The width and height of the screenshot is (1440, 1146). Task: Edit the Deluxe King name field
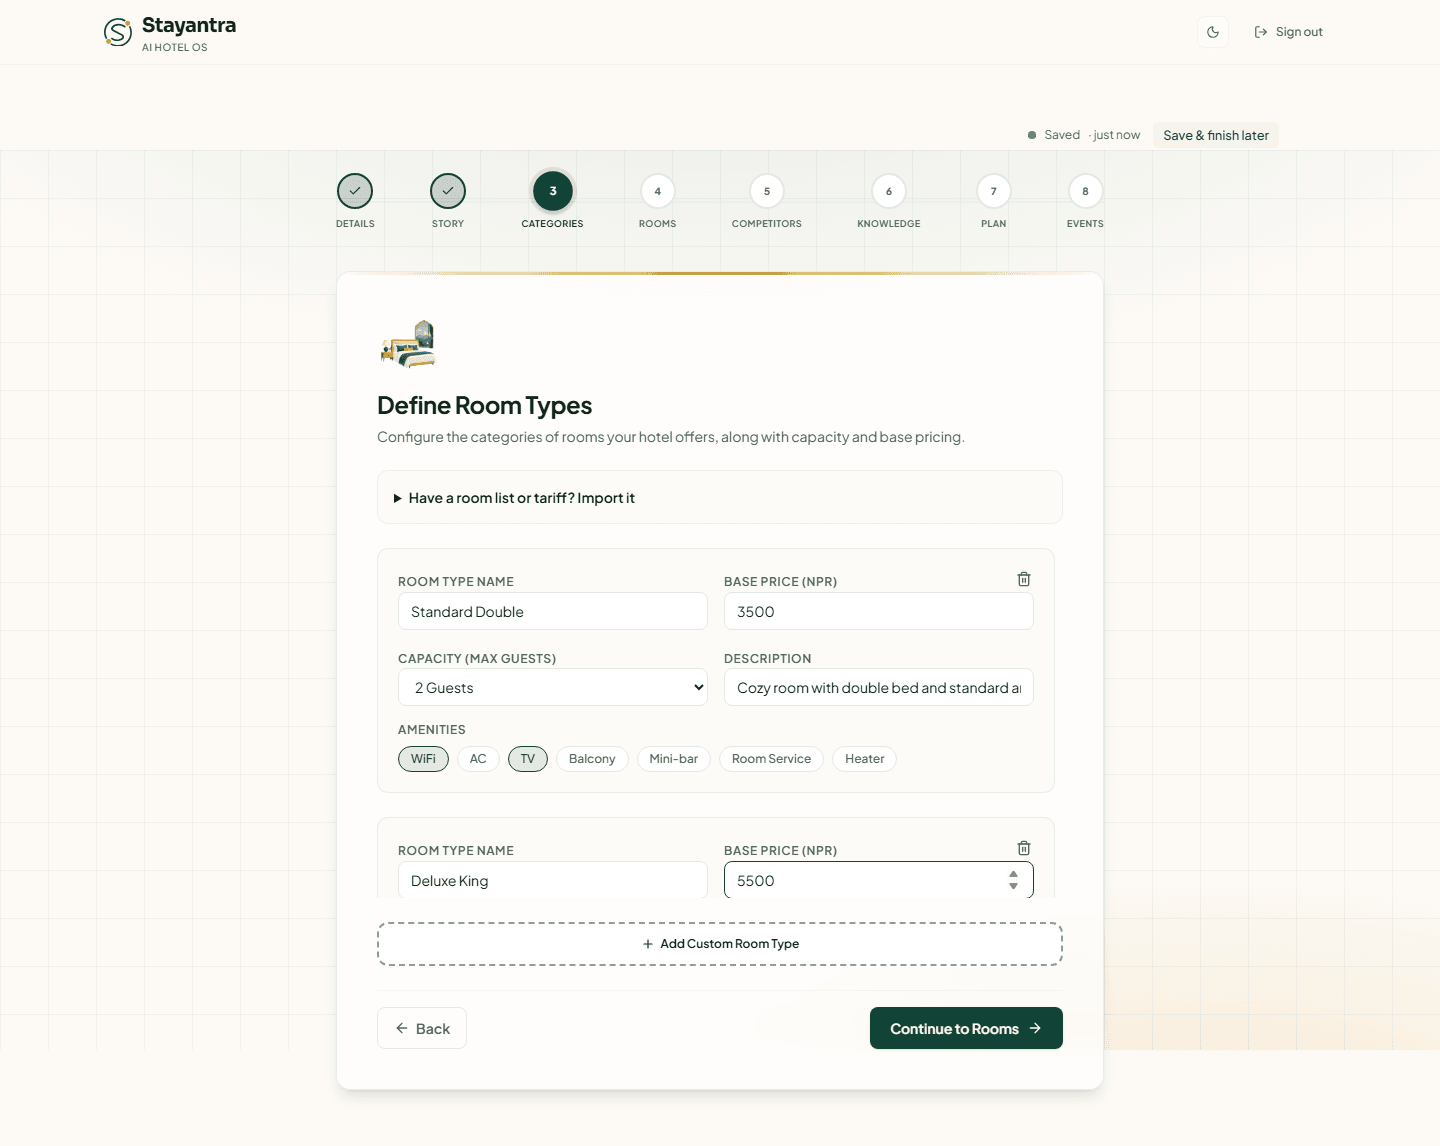coord(553,880)
